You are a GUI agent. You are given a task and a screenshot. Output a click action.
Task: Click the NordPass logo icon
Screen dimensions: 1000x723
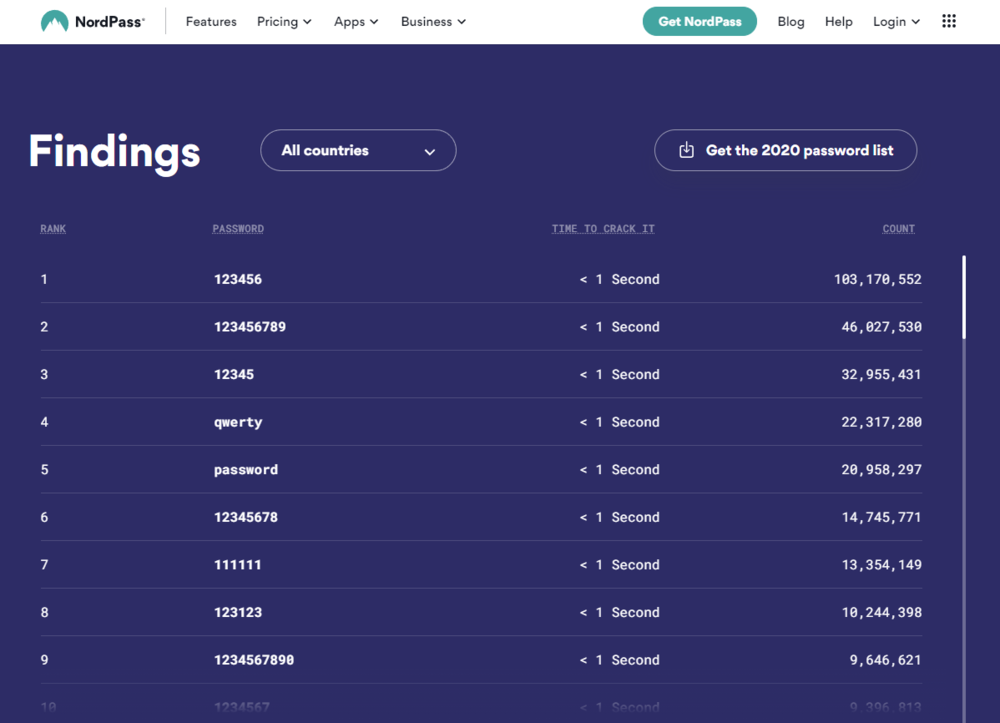tap(54, 21)
